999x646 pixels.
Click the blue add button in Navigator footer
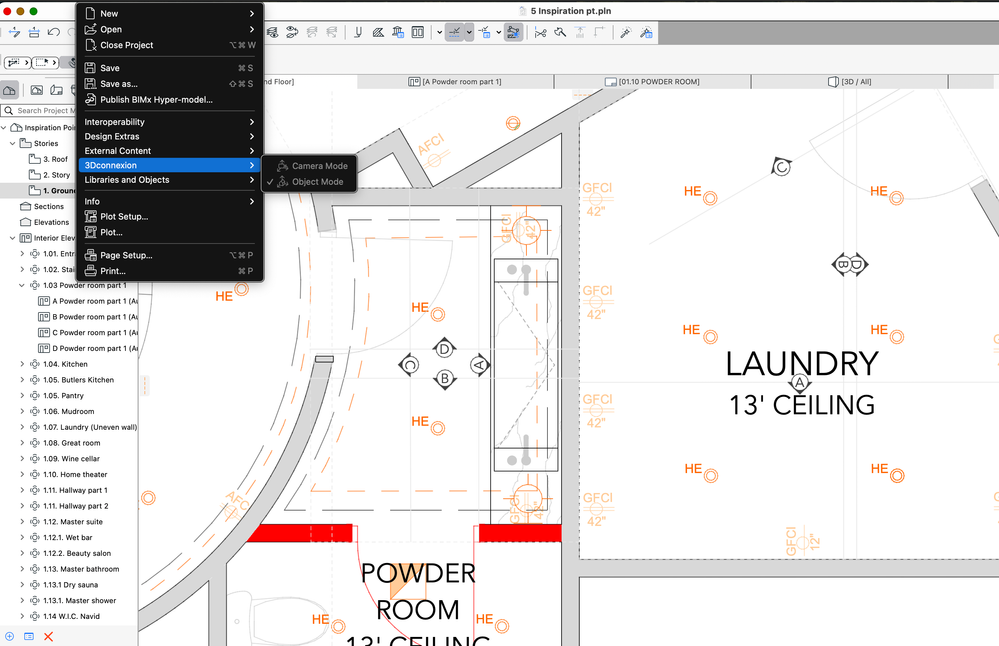[10, 636]
